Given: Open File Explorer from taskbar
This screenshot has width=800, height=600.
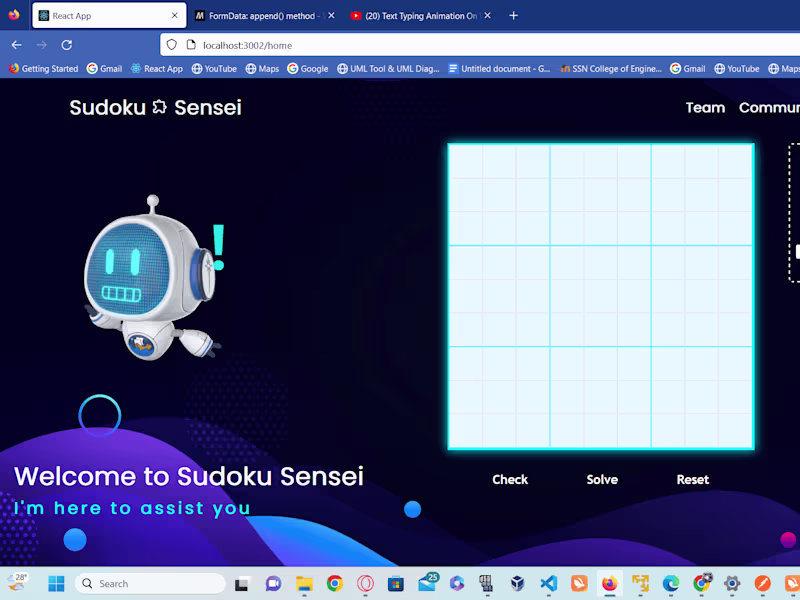Looking at the screenshot, I should [x=304, y=583].
